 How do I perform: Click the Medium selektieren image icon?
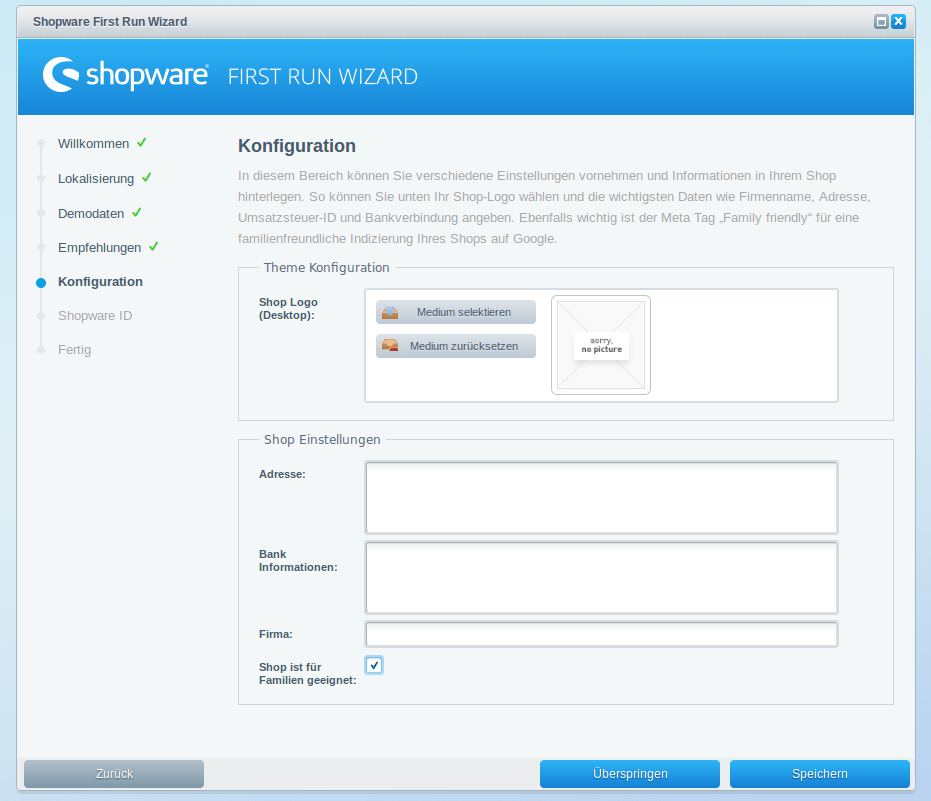click(x=390, y=312)
